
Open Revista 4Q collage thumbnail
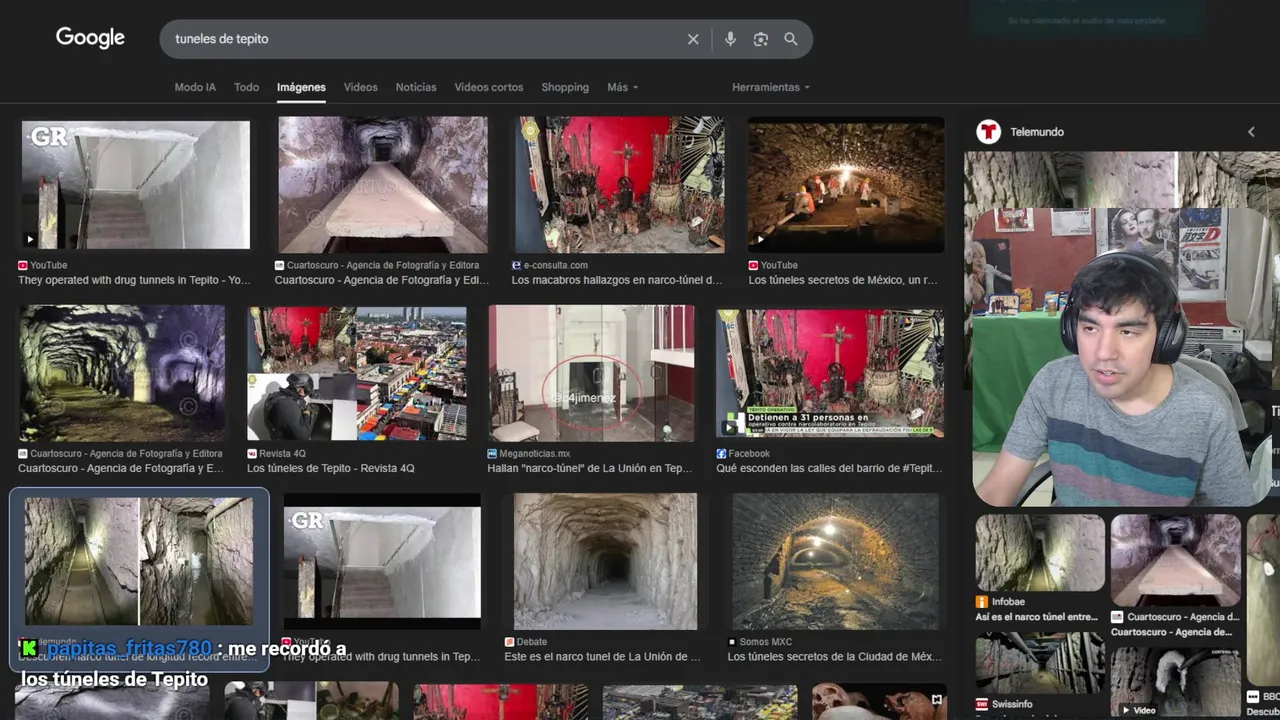(357, 373)
